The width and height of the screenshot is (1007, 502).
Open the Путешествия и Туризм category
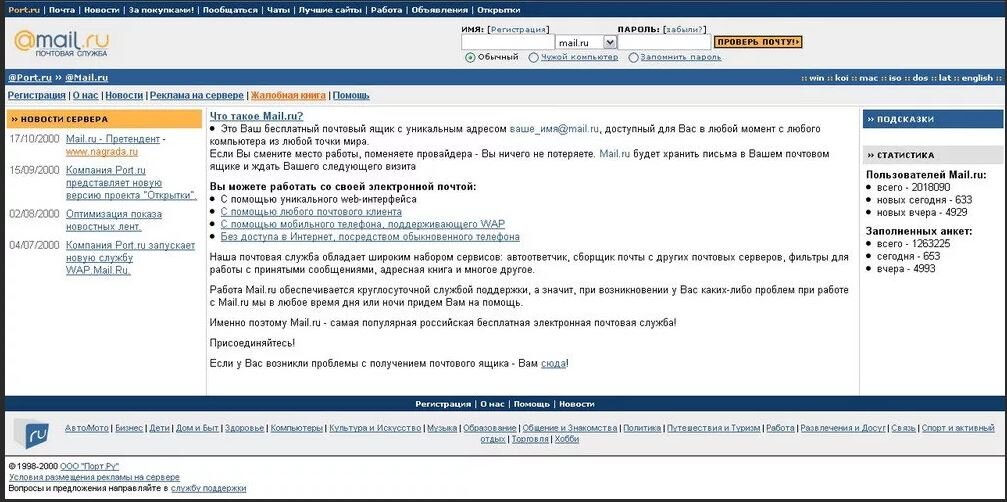714,428
